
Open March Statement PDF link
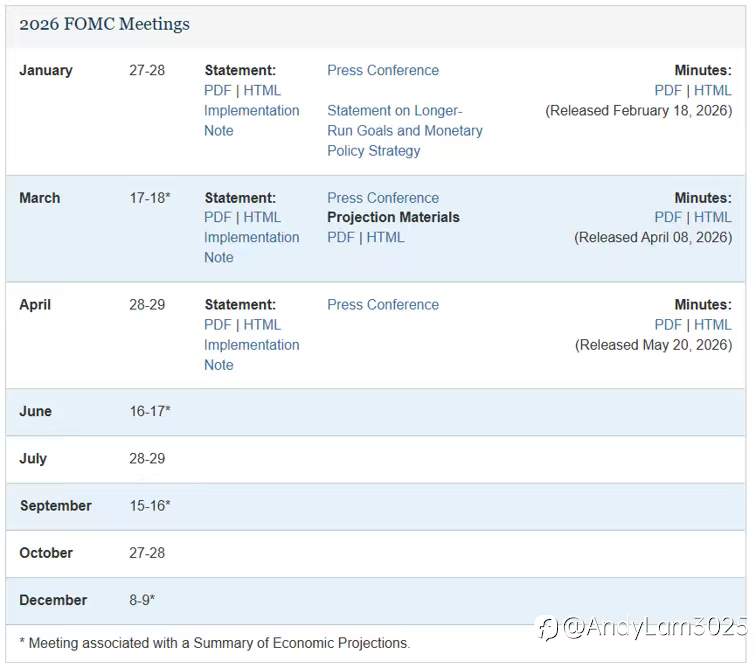coord(218,217)
